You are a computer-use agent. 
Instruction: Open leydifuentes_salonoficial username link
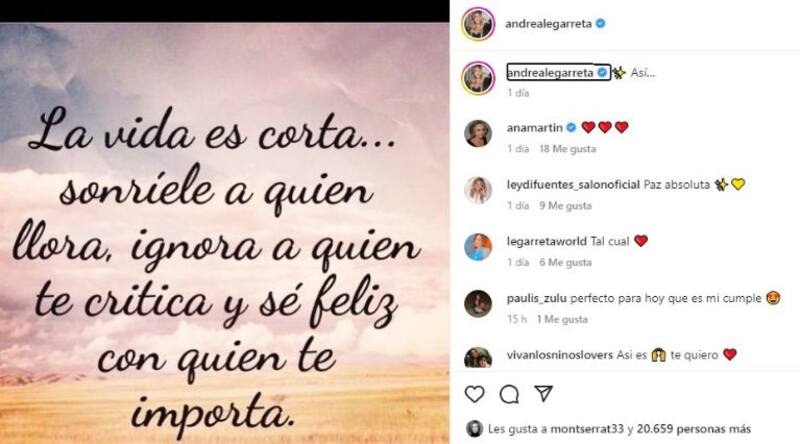(x=573, y=184)
